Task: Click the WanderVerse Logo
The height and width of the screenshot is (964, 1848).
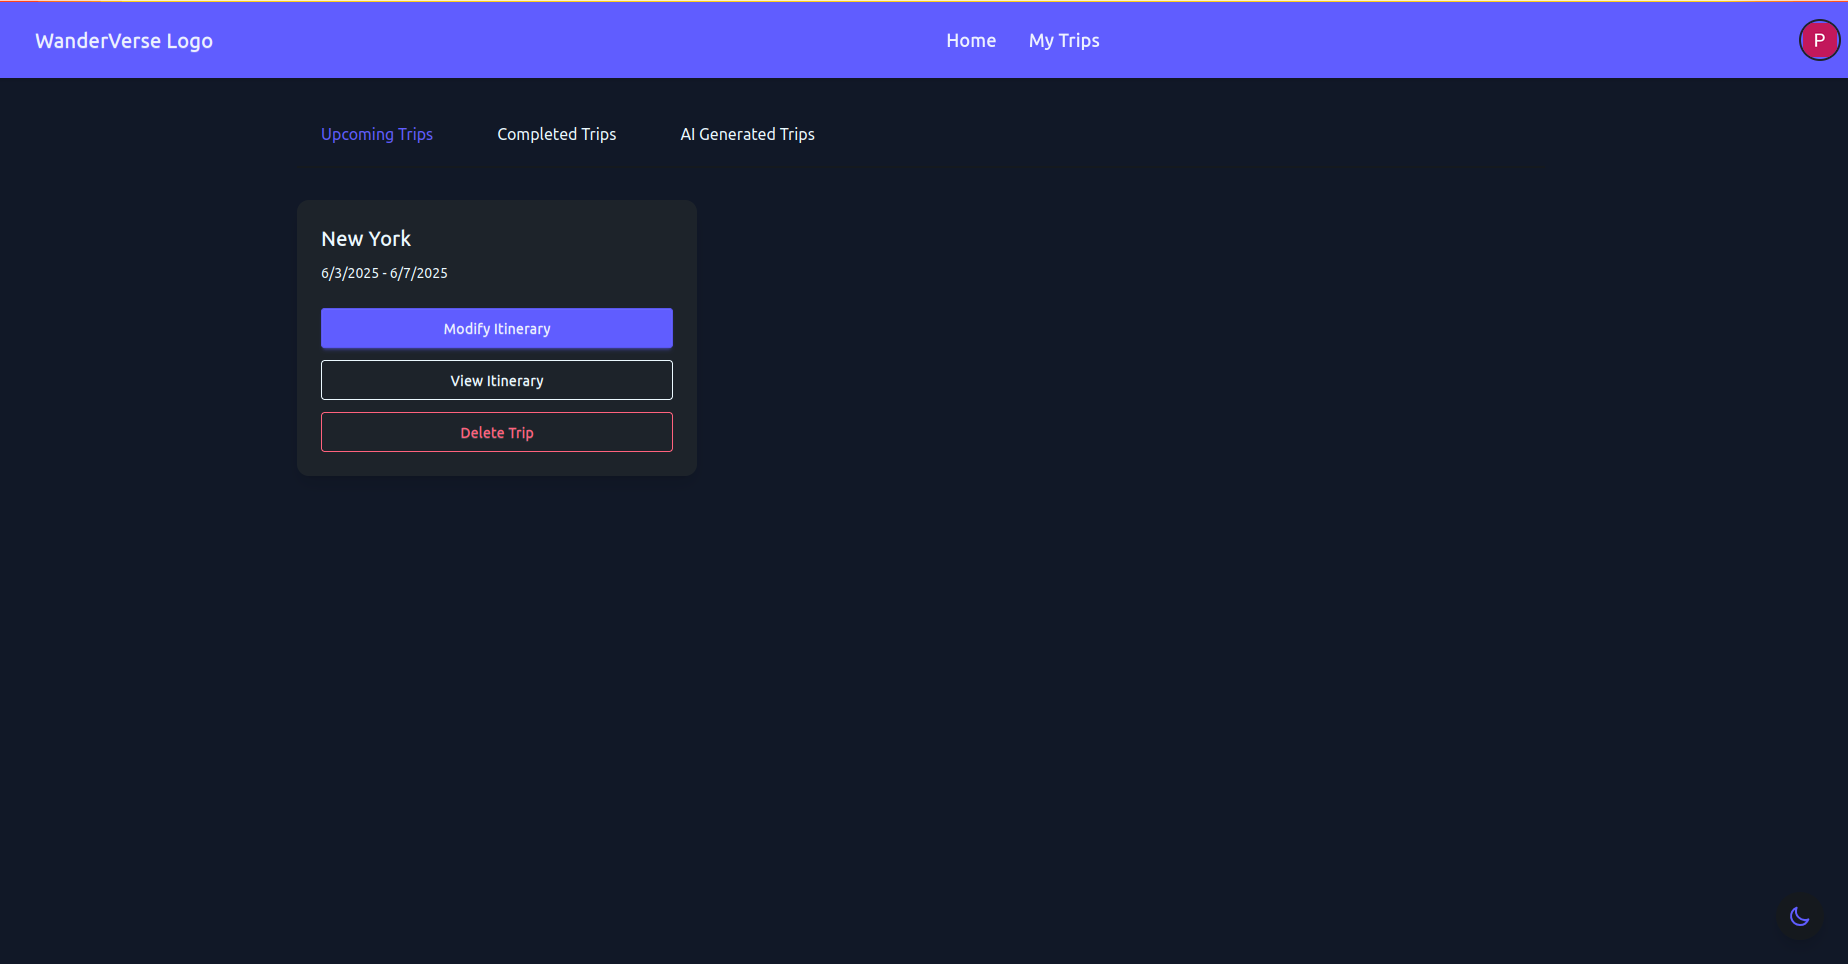Action: pos(124,41)
